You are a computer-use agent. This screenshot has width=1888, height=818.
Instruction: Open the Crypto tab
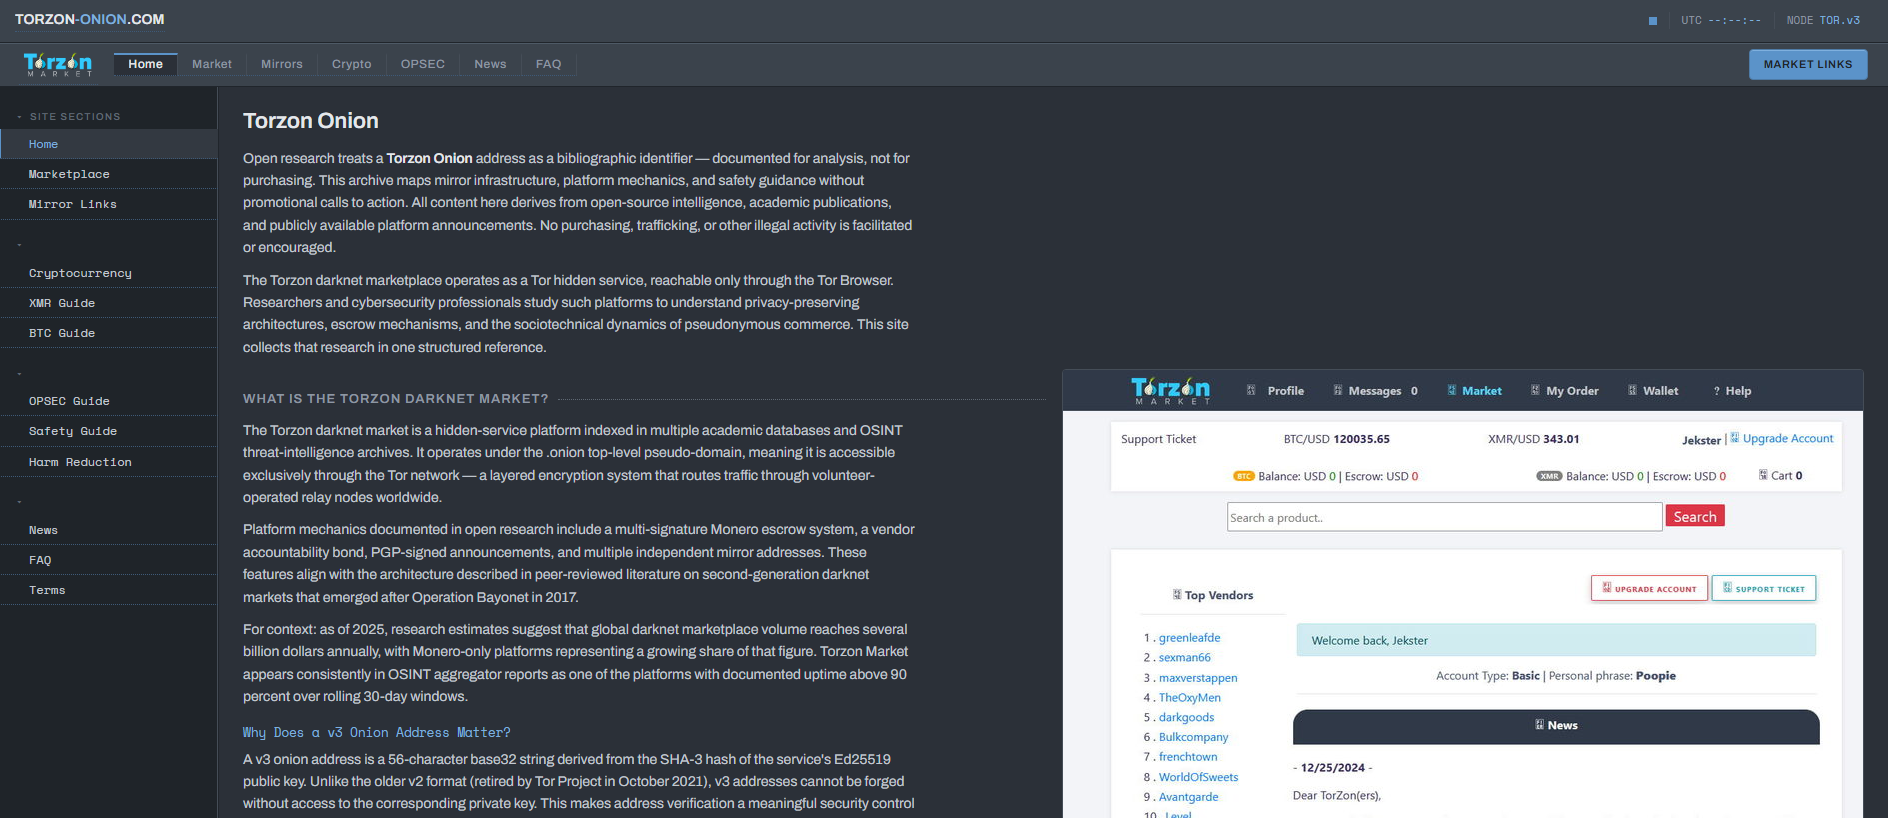(352, 64)
